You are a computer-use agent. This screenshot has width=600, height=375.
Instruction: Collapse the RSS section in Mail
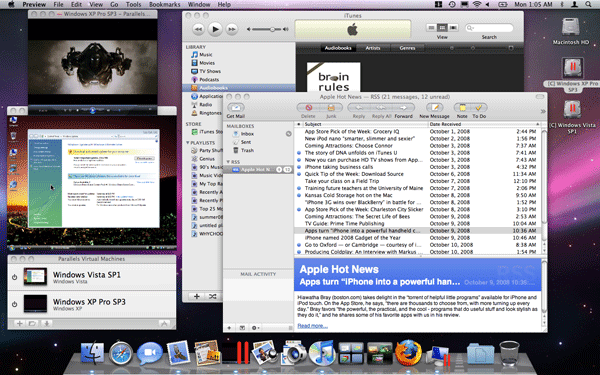[x=228, y=162]
